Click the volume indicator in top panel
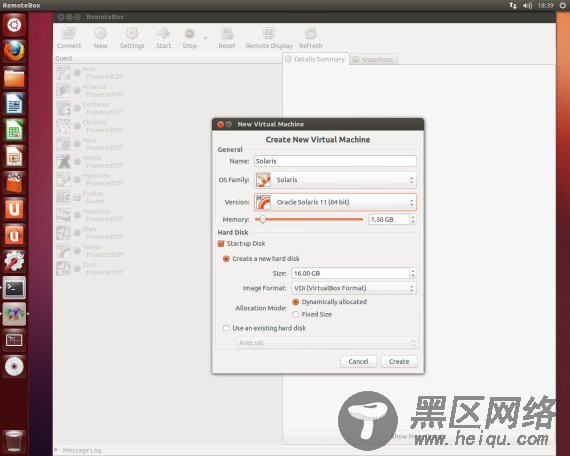 tap(527, 5)
